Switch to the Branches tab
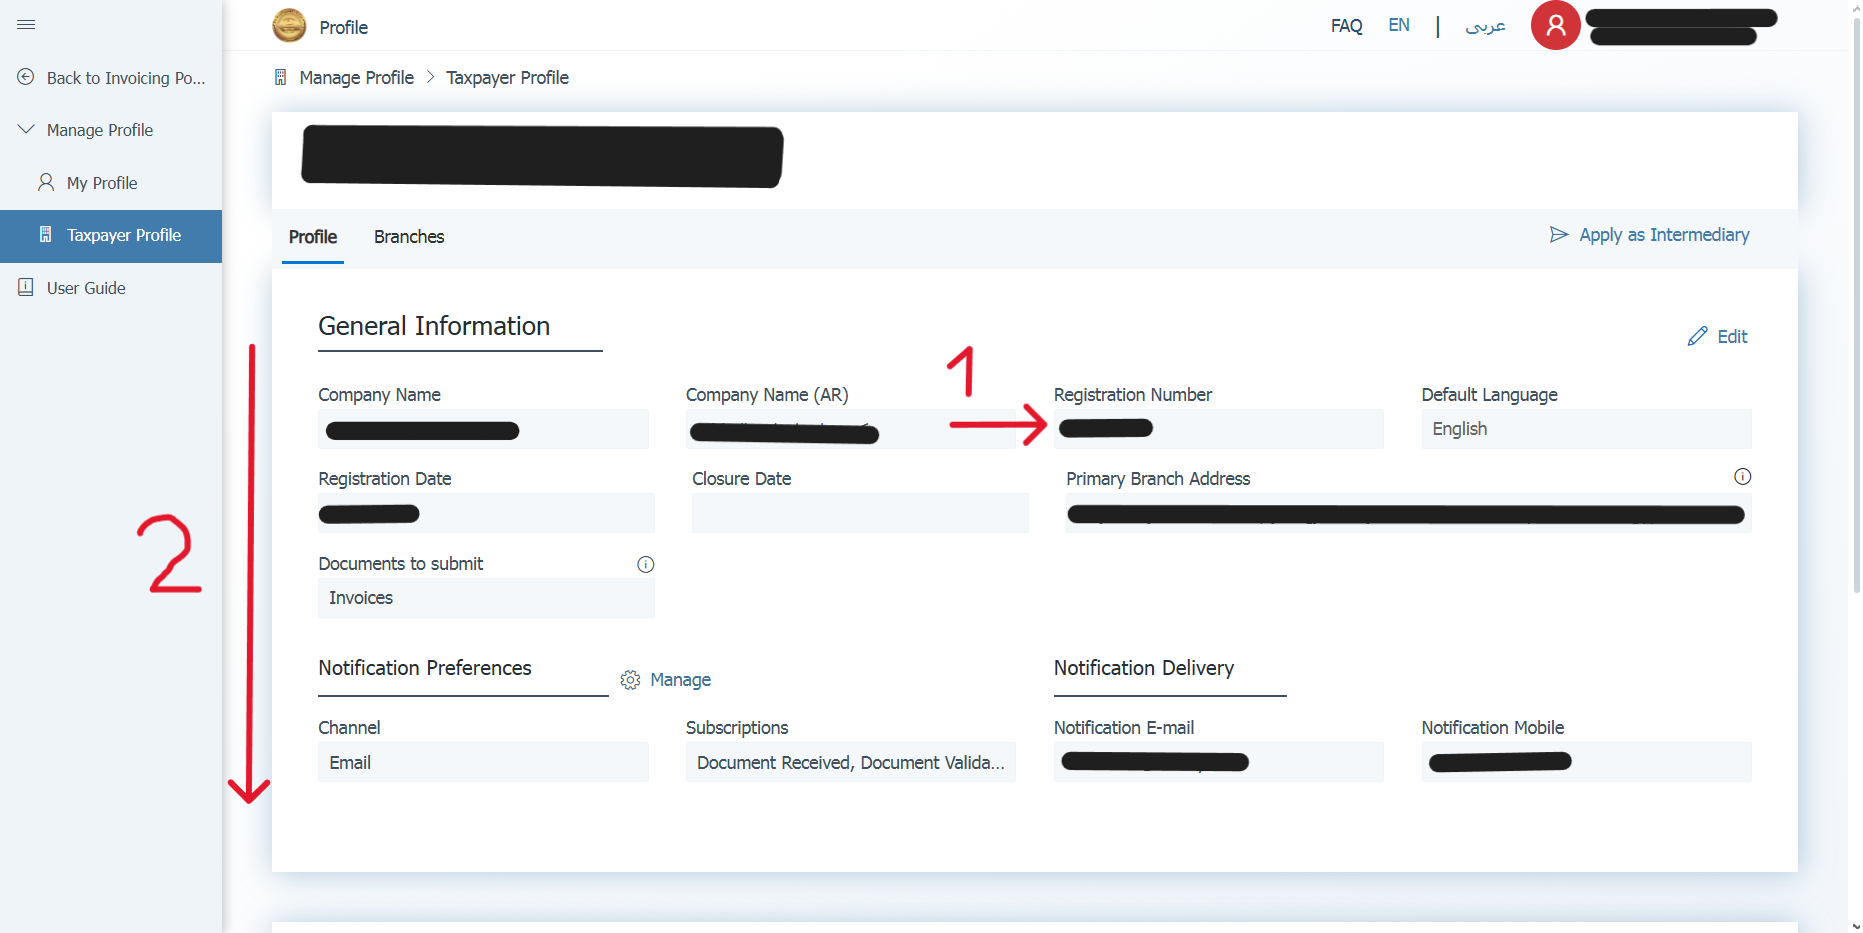Image resolution: width=1863 pixels, height=933 pixels. [x=409, y=237]
